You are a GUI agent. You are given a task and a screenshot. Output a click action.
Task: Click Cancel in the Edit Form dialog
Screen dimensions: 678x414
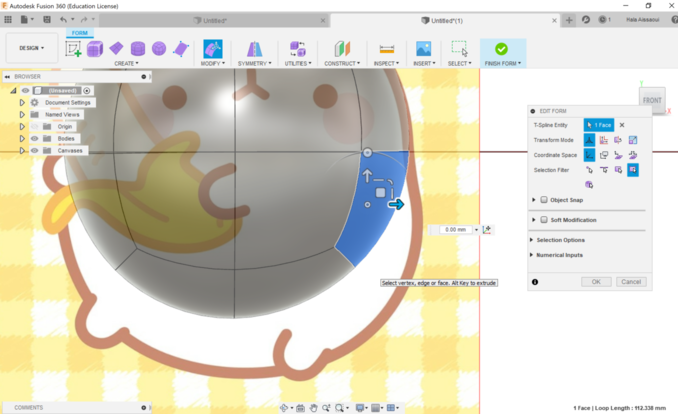[x=631, y=282]
